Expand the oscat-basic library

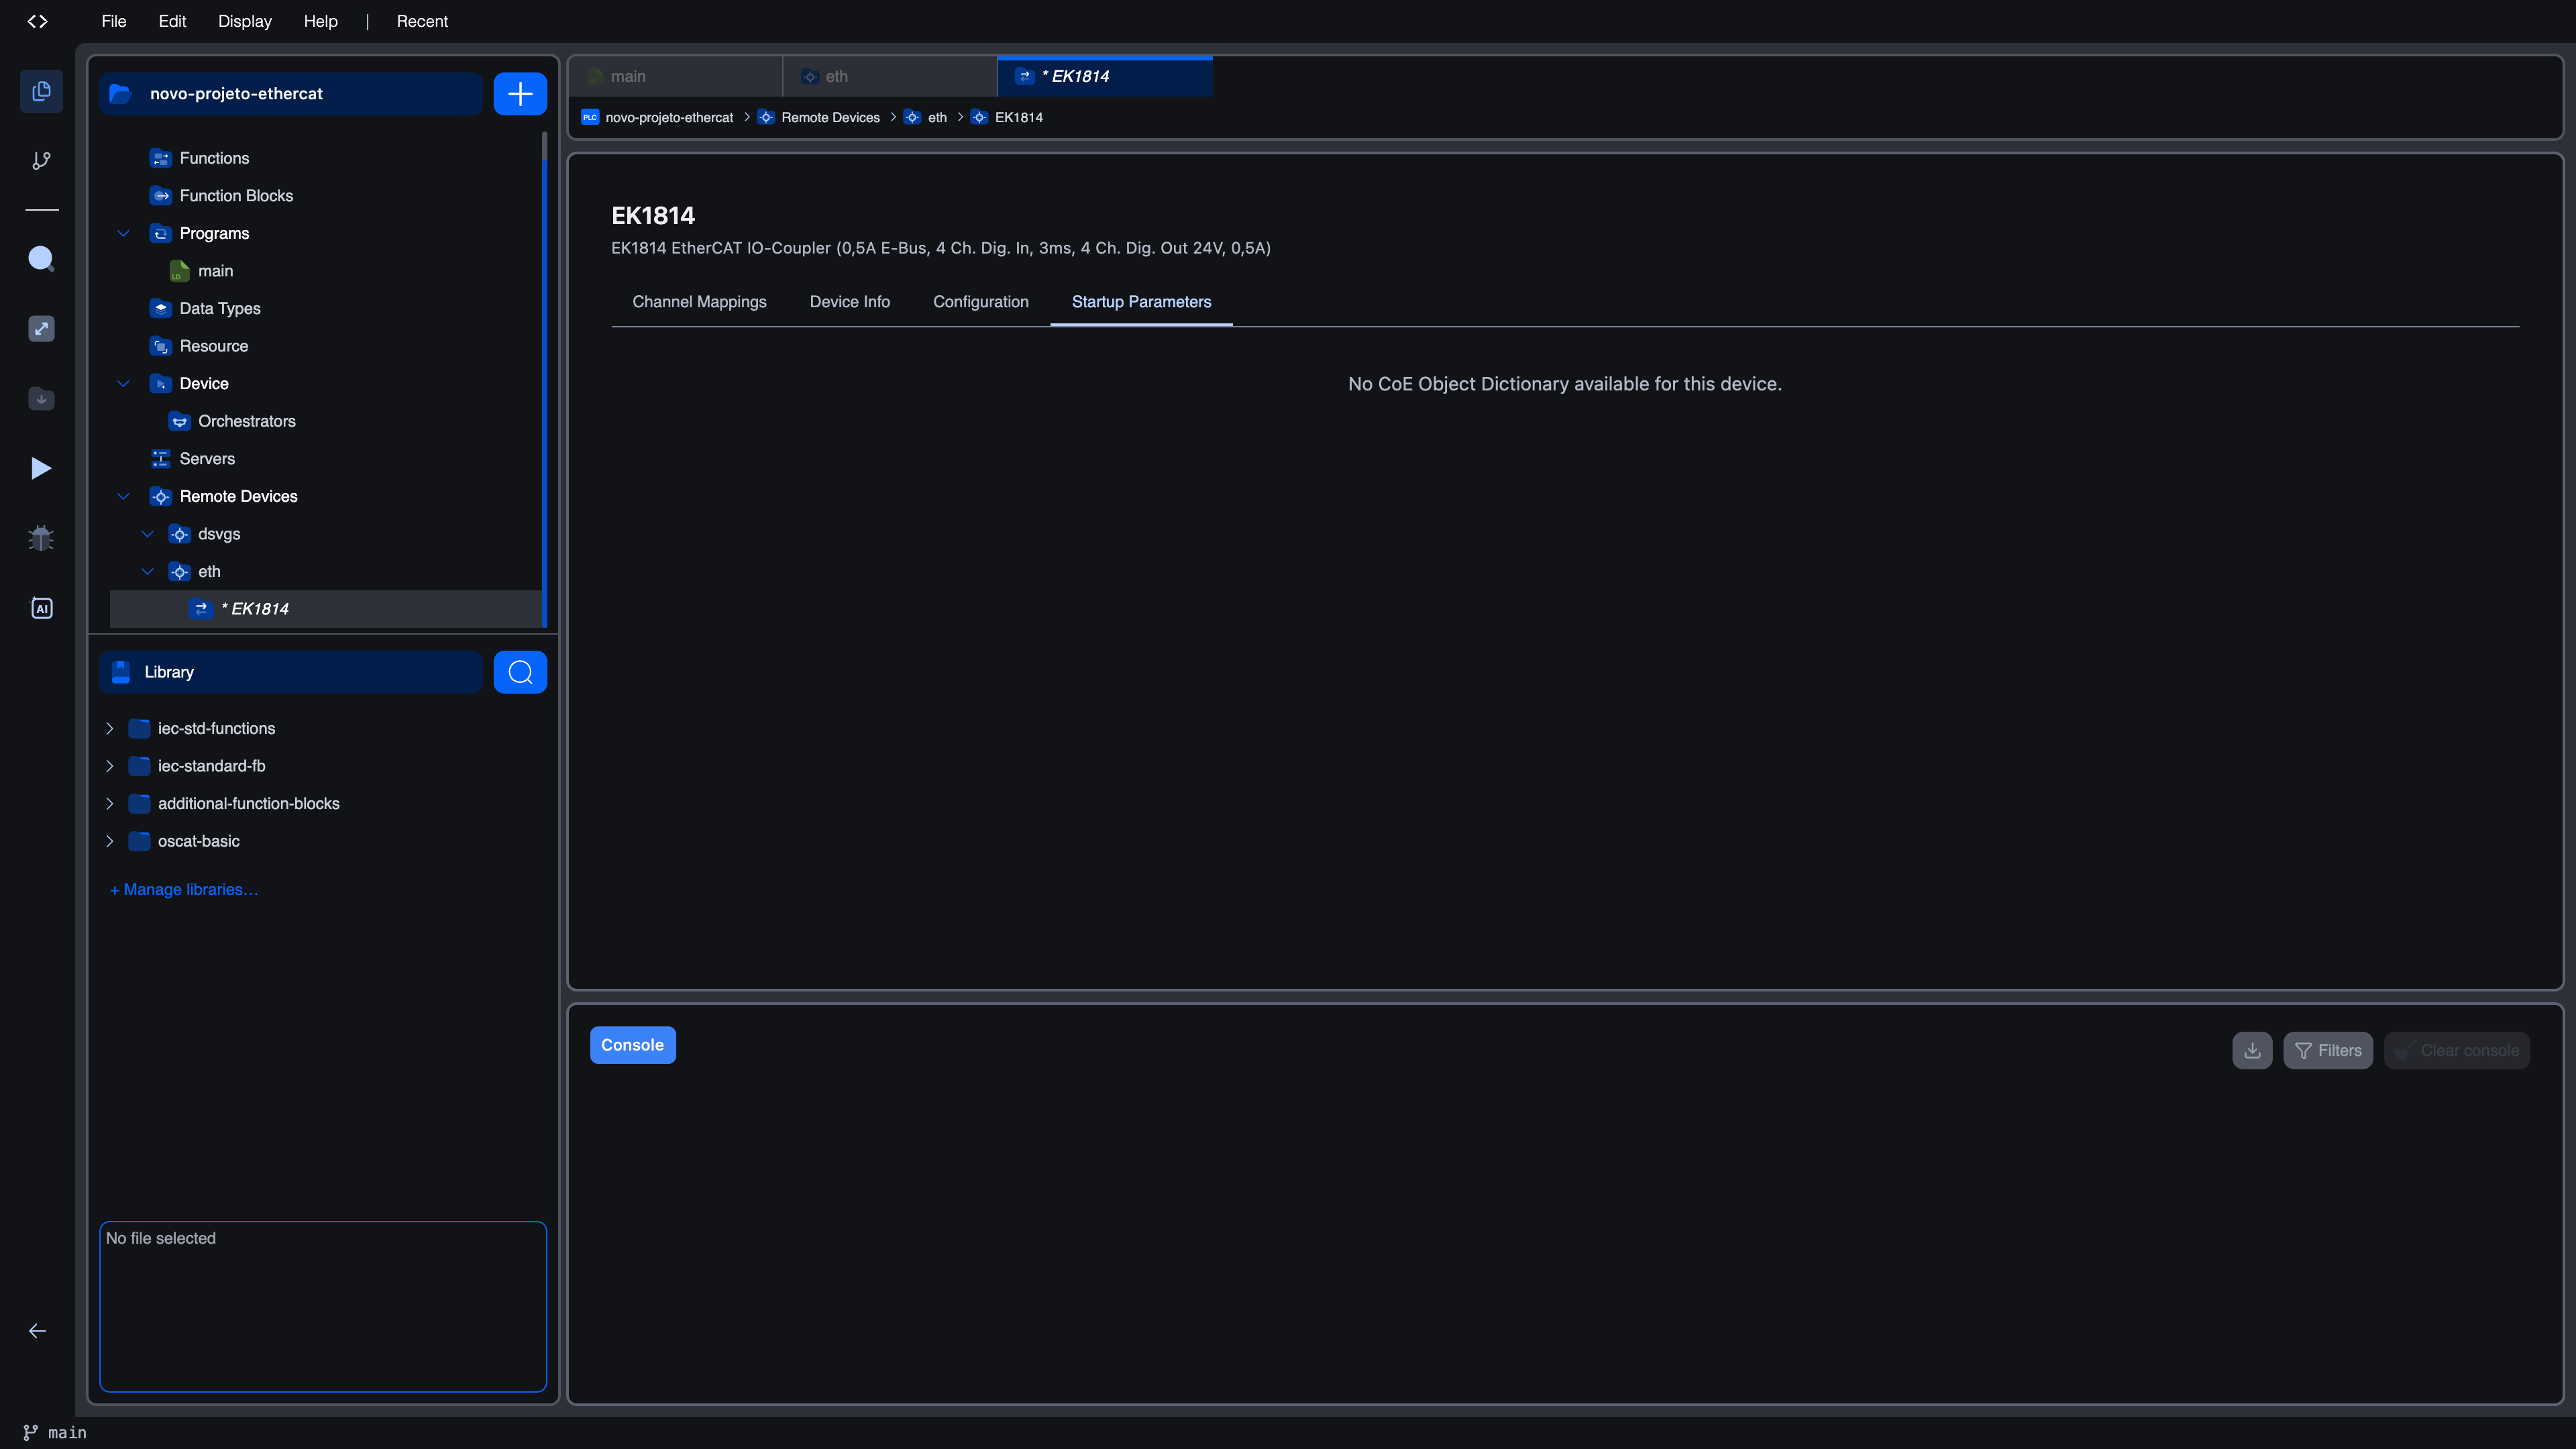(x=109, y=841)
